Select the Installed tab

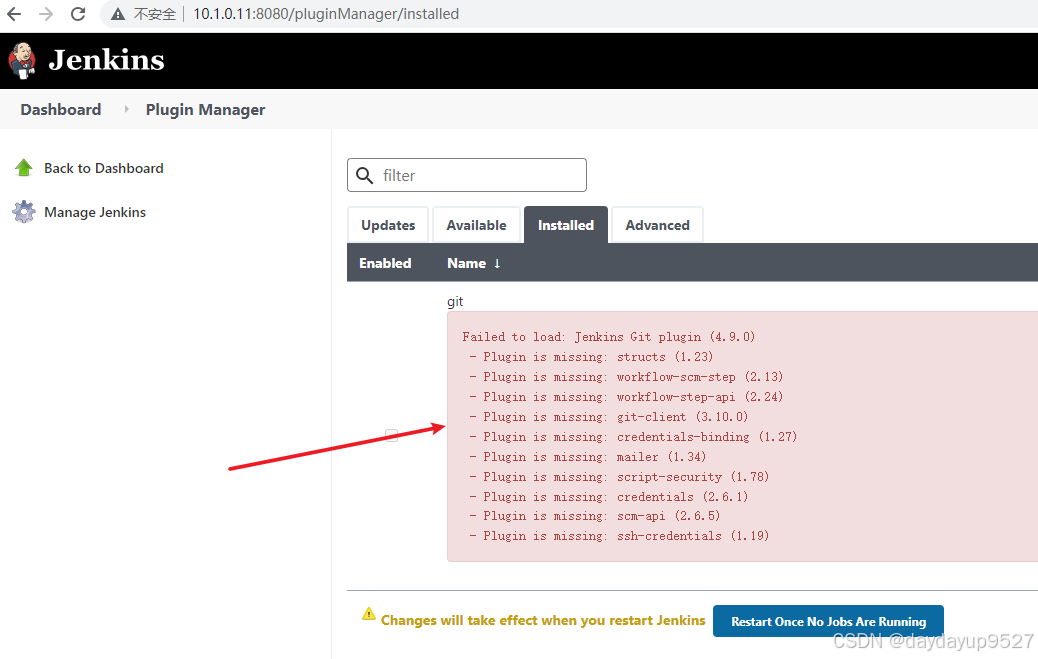(x=565, y=225)
